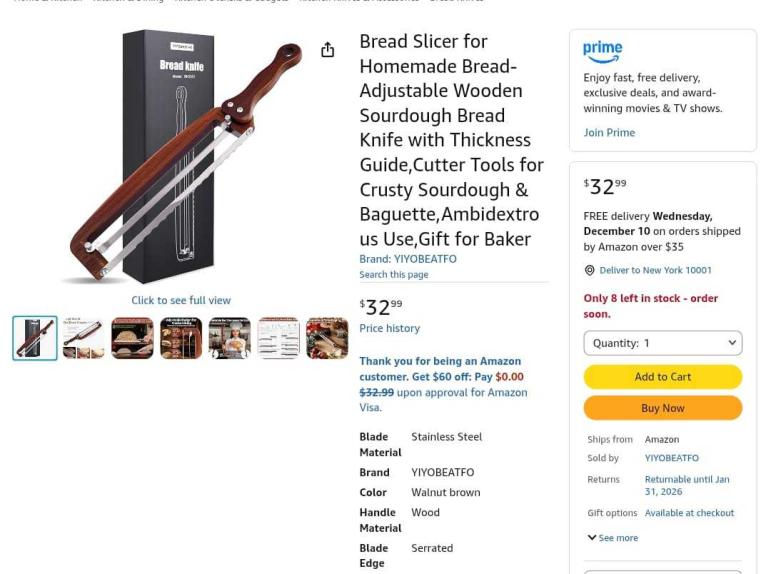Click the deliver-to location pin icon
Image resolution: width=771 pixels, height=574 pixels.
[589, 270]
